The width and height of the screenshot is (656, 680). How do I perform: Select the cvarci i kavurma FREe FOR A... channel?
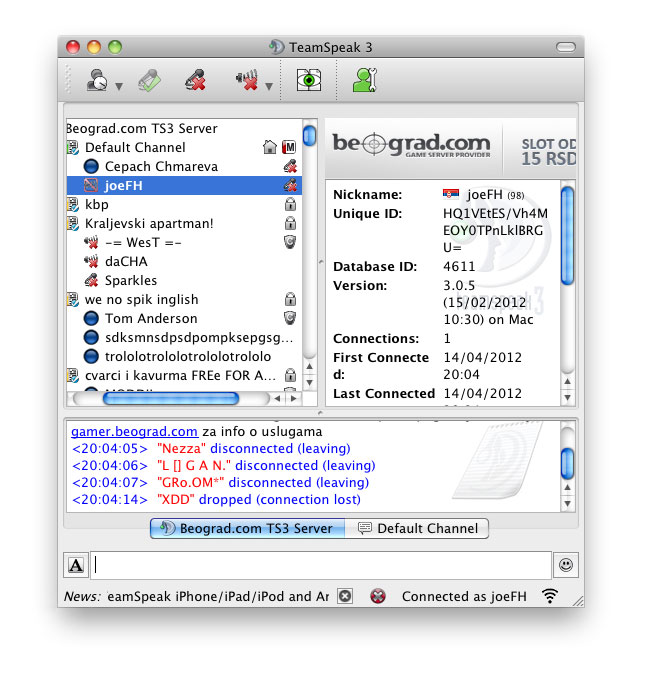(x=184, y=376)
